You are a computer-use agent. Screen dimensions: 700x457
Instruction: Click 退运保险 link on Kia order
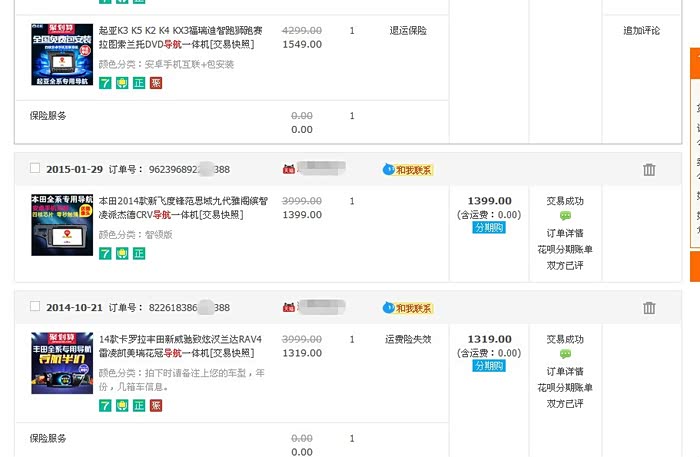click(407, 31)
